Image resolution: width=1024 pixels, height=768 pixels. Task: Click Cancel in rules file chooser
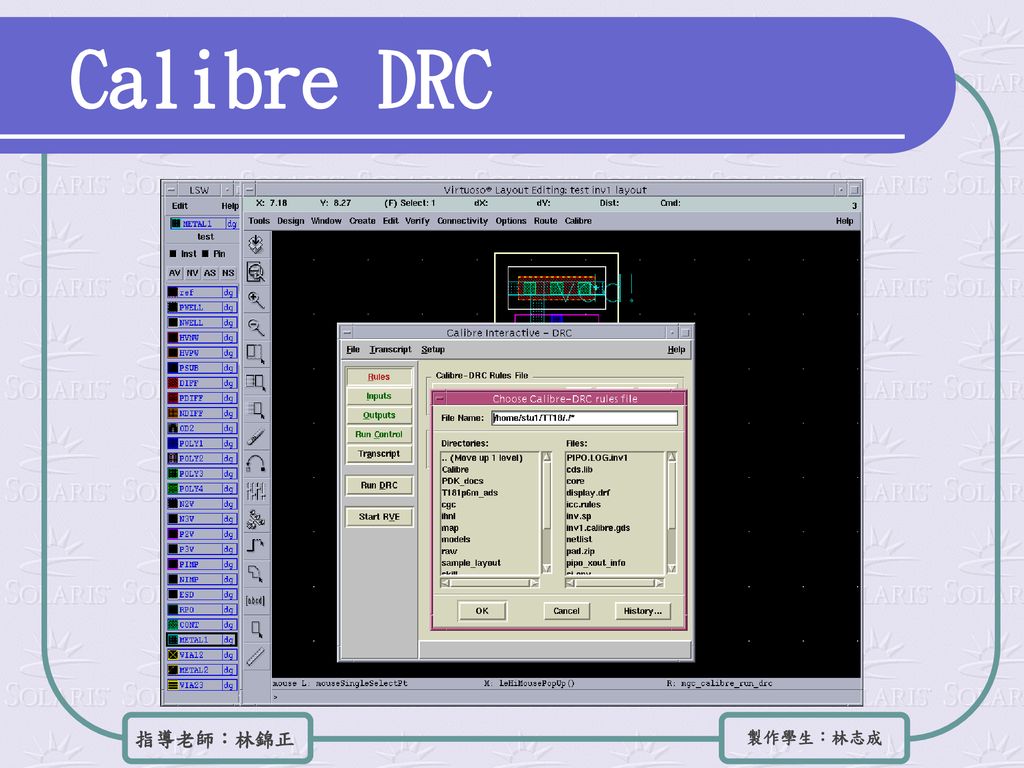[566, 611]
